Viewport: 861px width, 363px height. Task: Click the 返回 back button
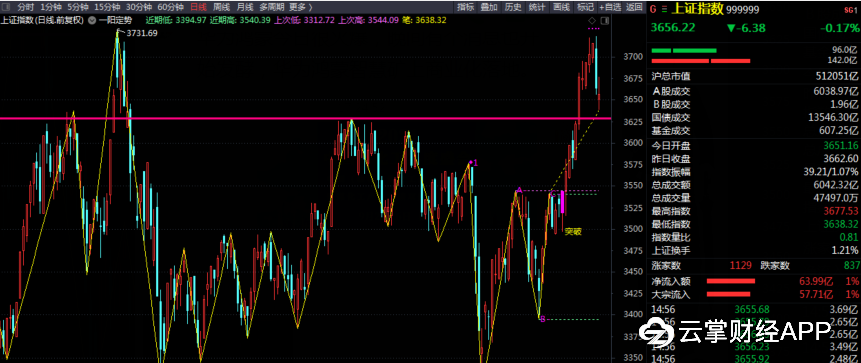click(x=634, y=7)
